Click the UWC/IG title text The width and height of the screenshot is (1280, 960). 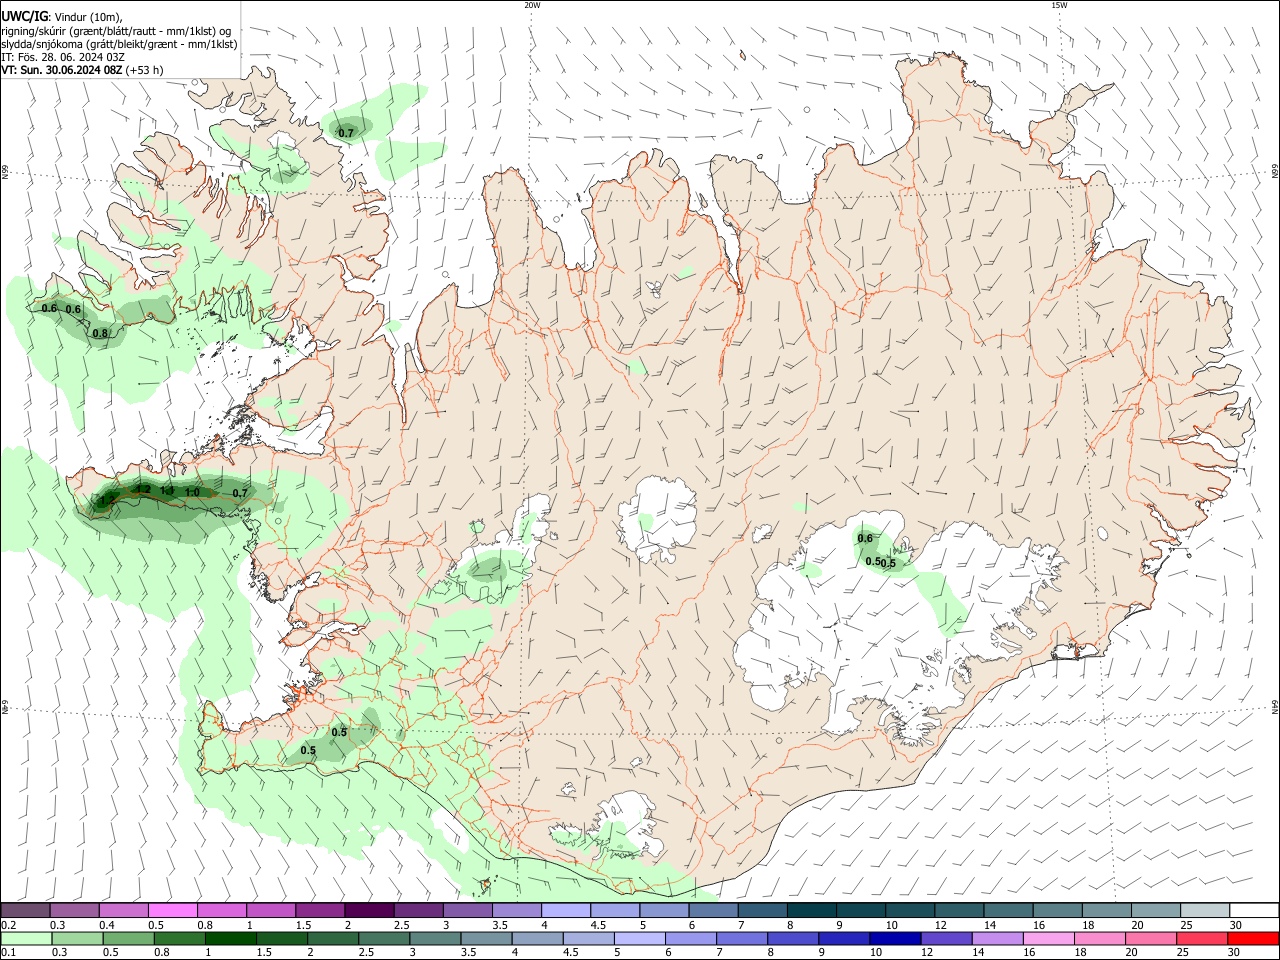point(25,16)
